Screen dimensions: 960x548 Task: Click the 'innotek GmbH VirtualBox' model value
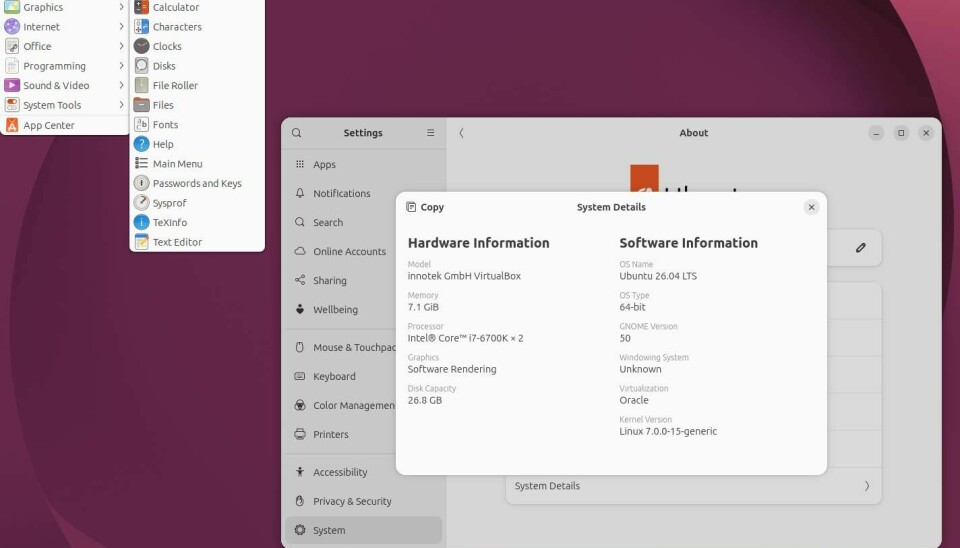pos(464,276)
